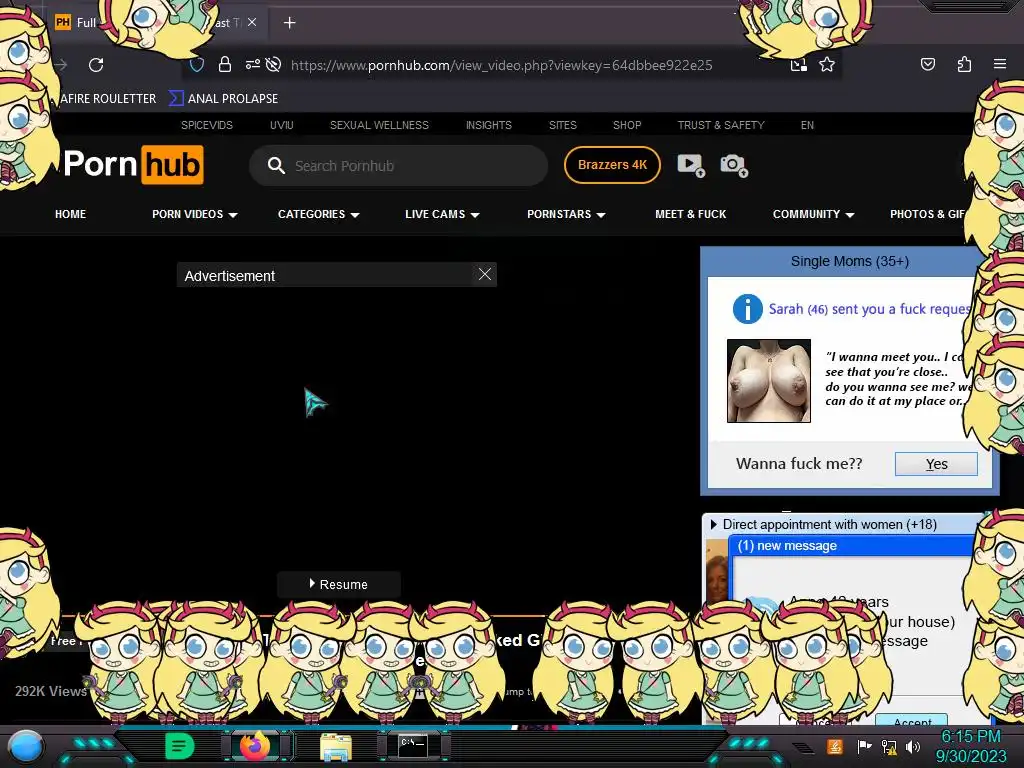This screenshot has width=1024, height=768.
Task: Open the SITES top link
Action: pos(562,125)
